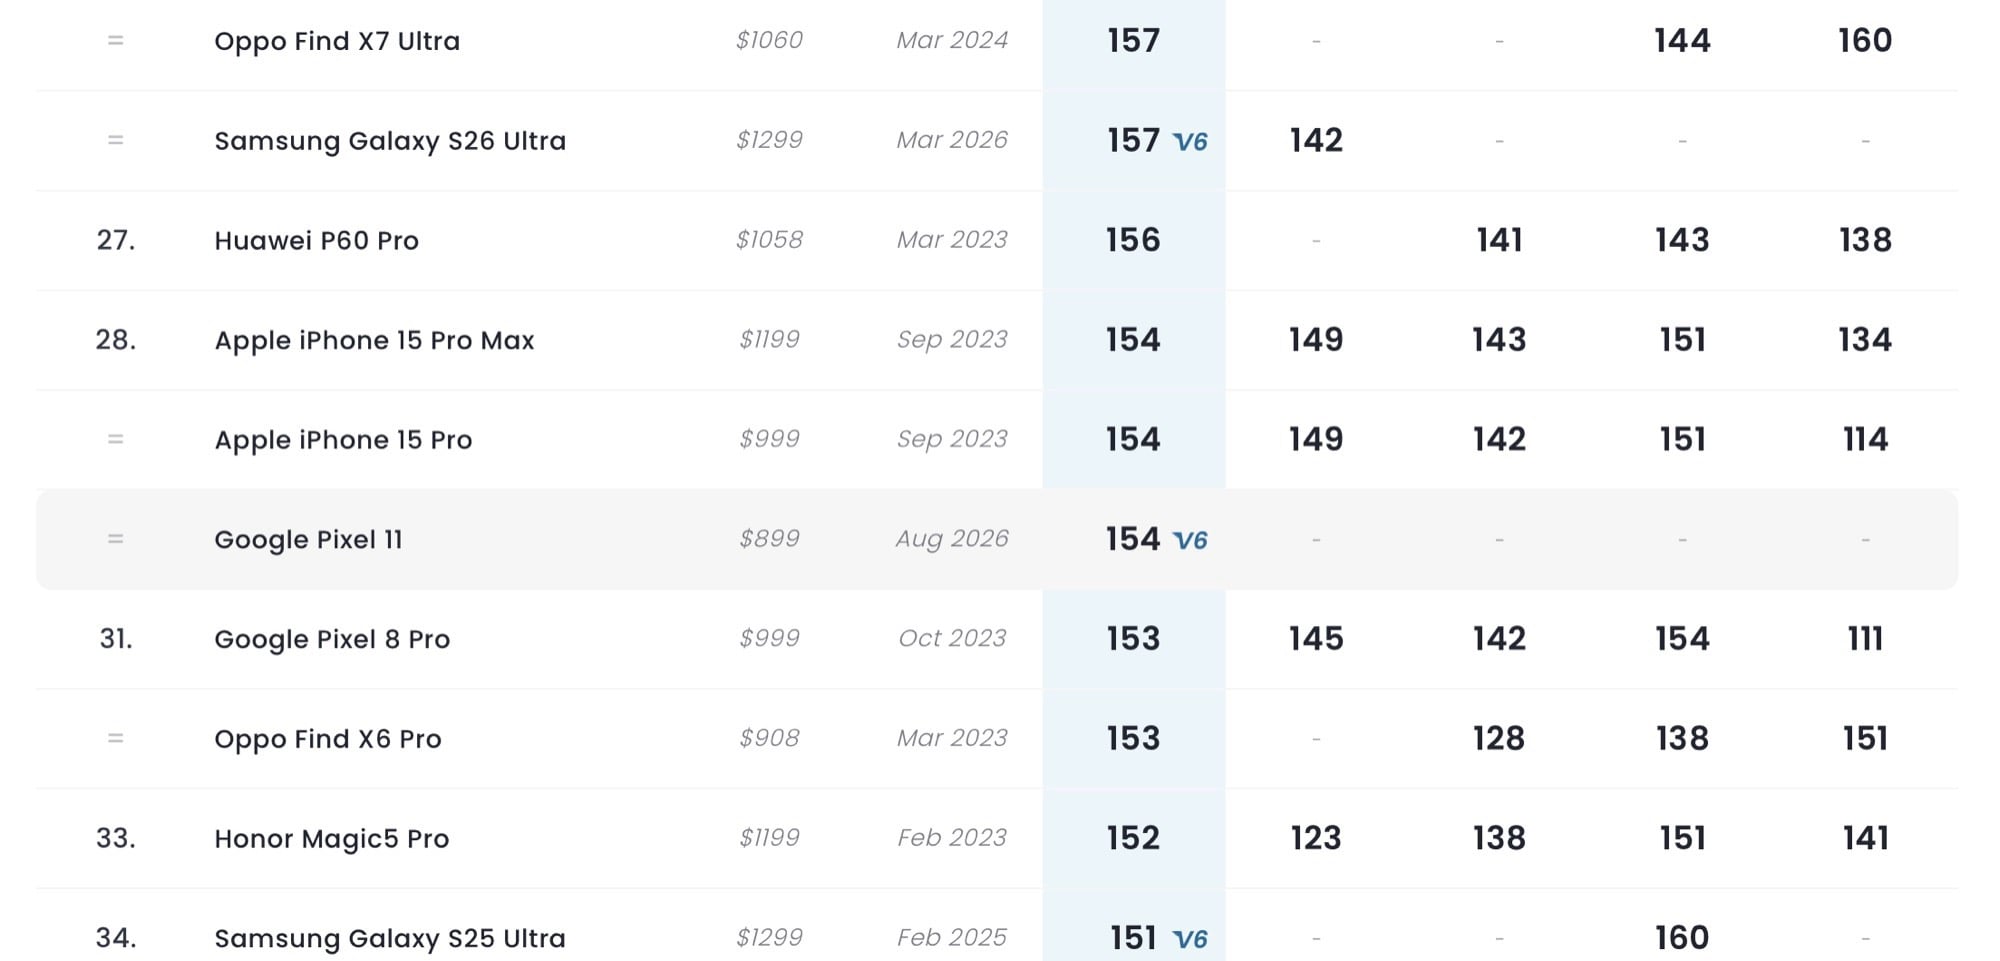This screenshot has height=961, width=2000.
Task: Click the Aug 2026 date for Pixel 11
Action: (952, 539)
